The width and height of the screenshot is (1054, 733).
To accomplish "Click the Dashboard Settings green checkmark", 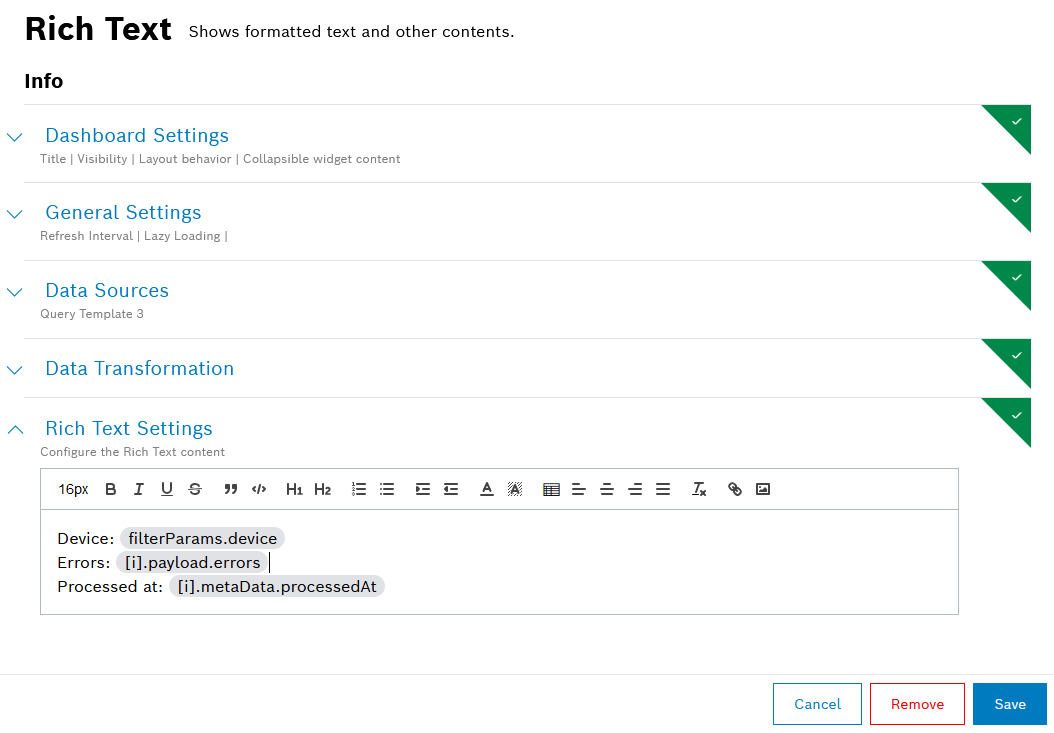I will (x=1016, y=121).
